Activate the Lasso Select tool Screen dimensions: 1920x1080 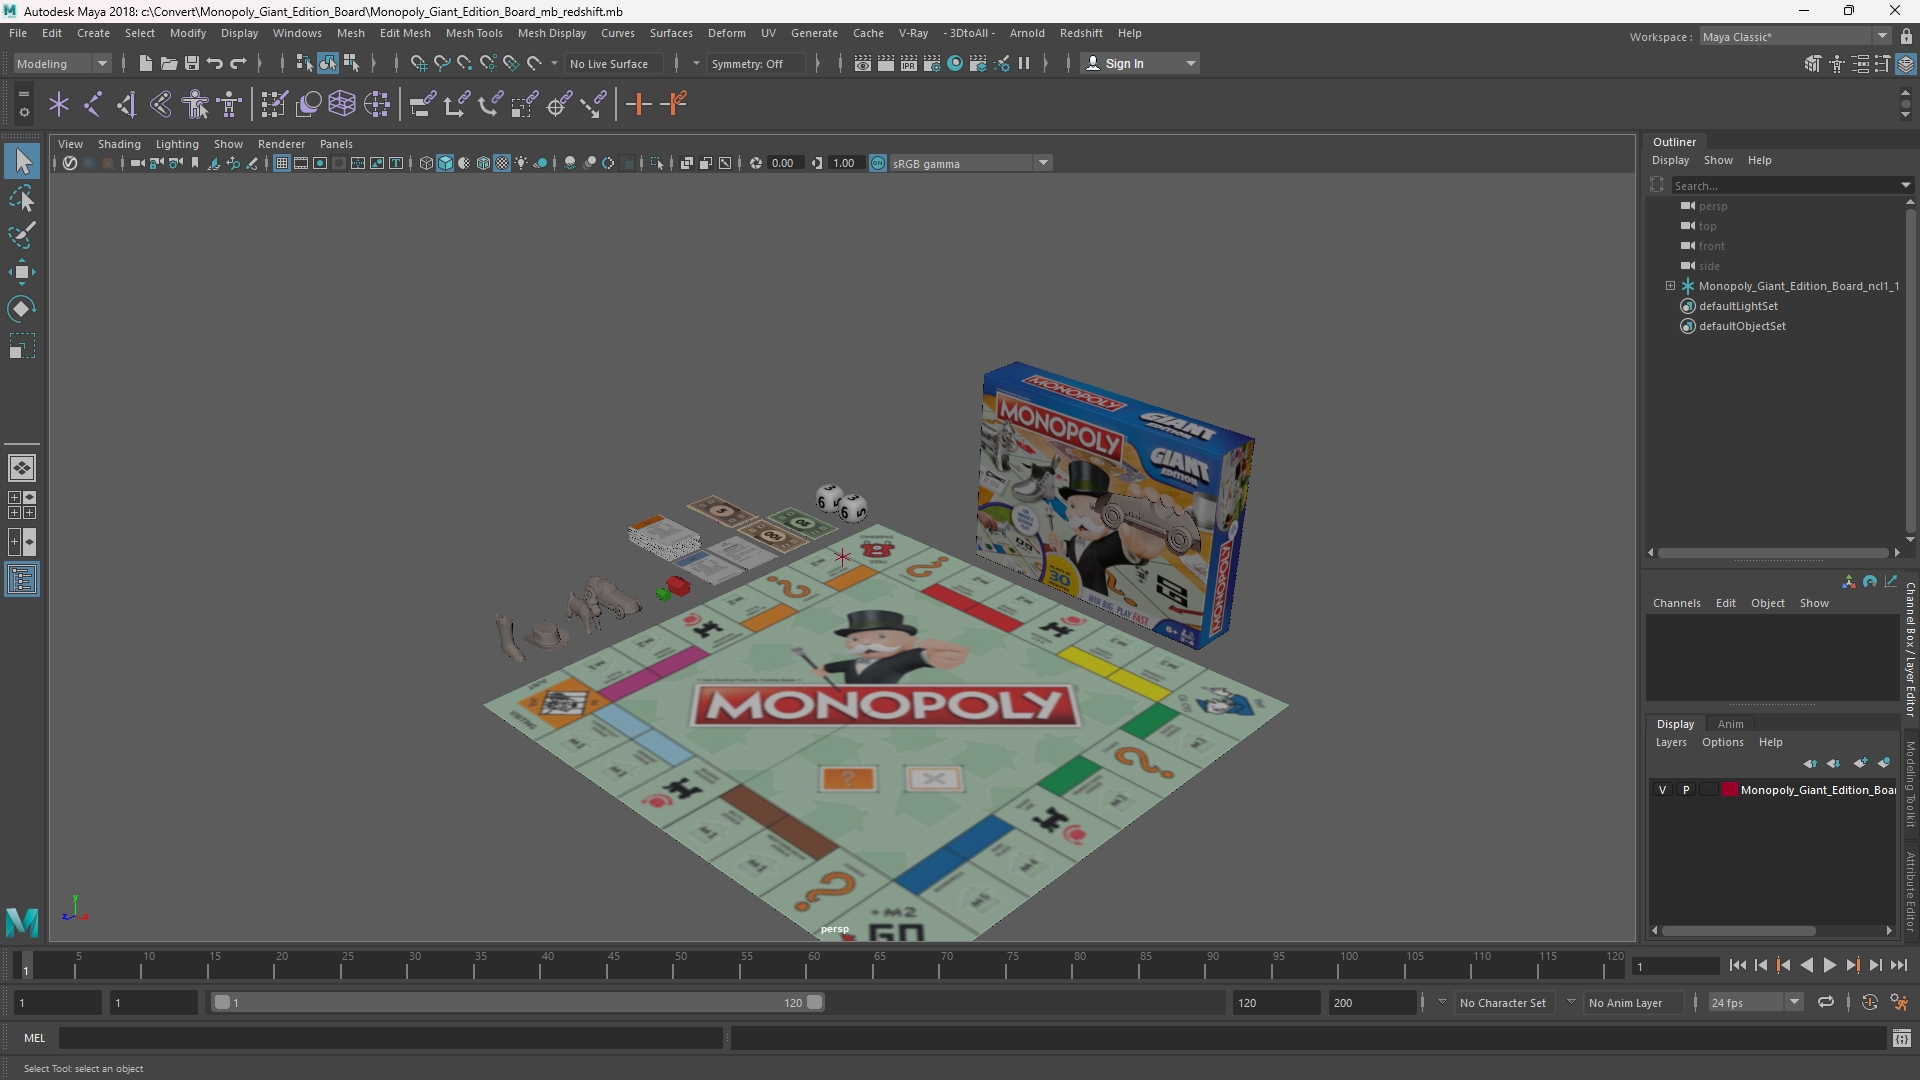pyautogui.click(x=22, y=198)
